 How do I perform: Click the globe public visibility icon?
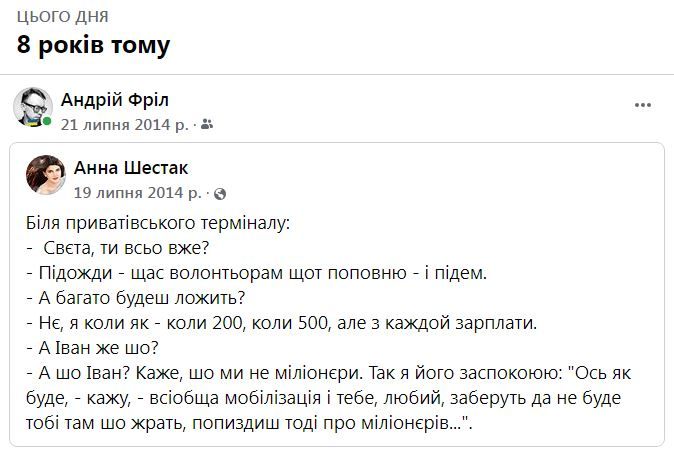pyautogui.click(x=220, y=193)
